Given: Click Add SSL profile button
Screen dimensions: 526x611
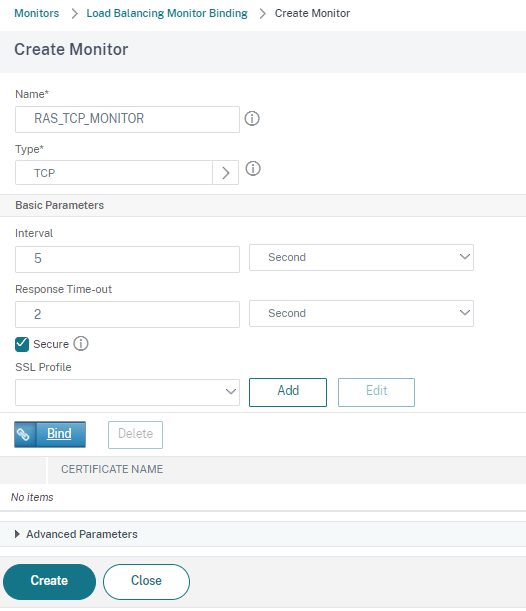Looking at the screenshot, I should (x=288, y=392).
